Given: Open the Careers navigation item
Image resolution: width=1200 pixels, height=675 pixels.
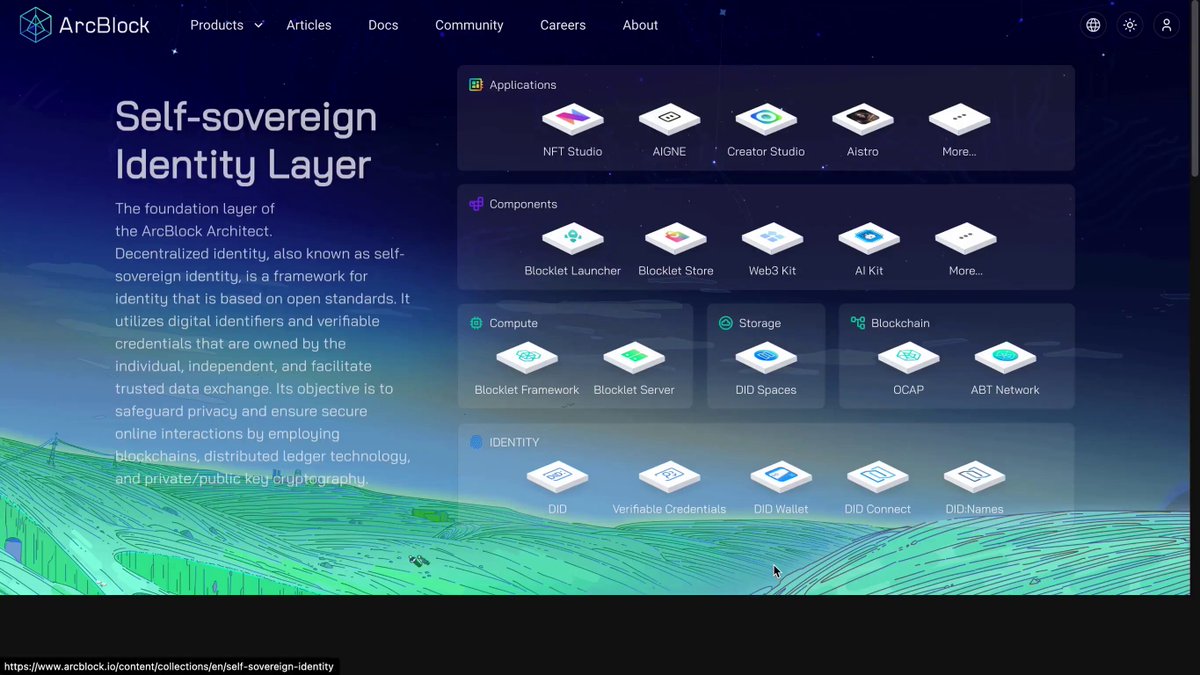Looking at the screenshot, I should click(x=563, y=25).
